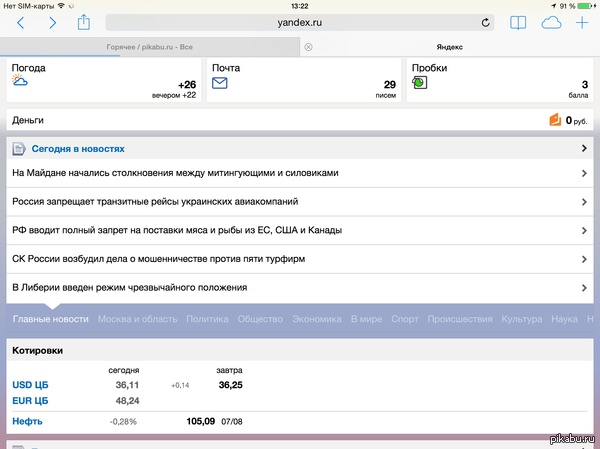The image size is (600, 449).
Task: Tap the Safari forward arrow
Action: 53,22
